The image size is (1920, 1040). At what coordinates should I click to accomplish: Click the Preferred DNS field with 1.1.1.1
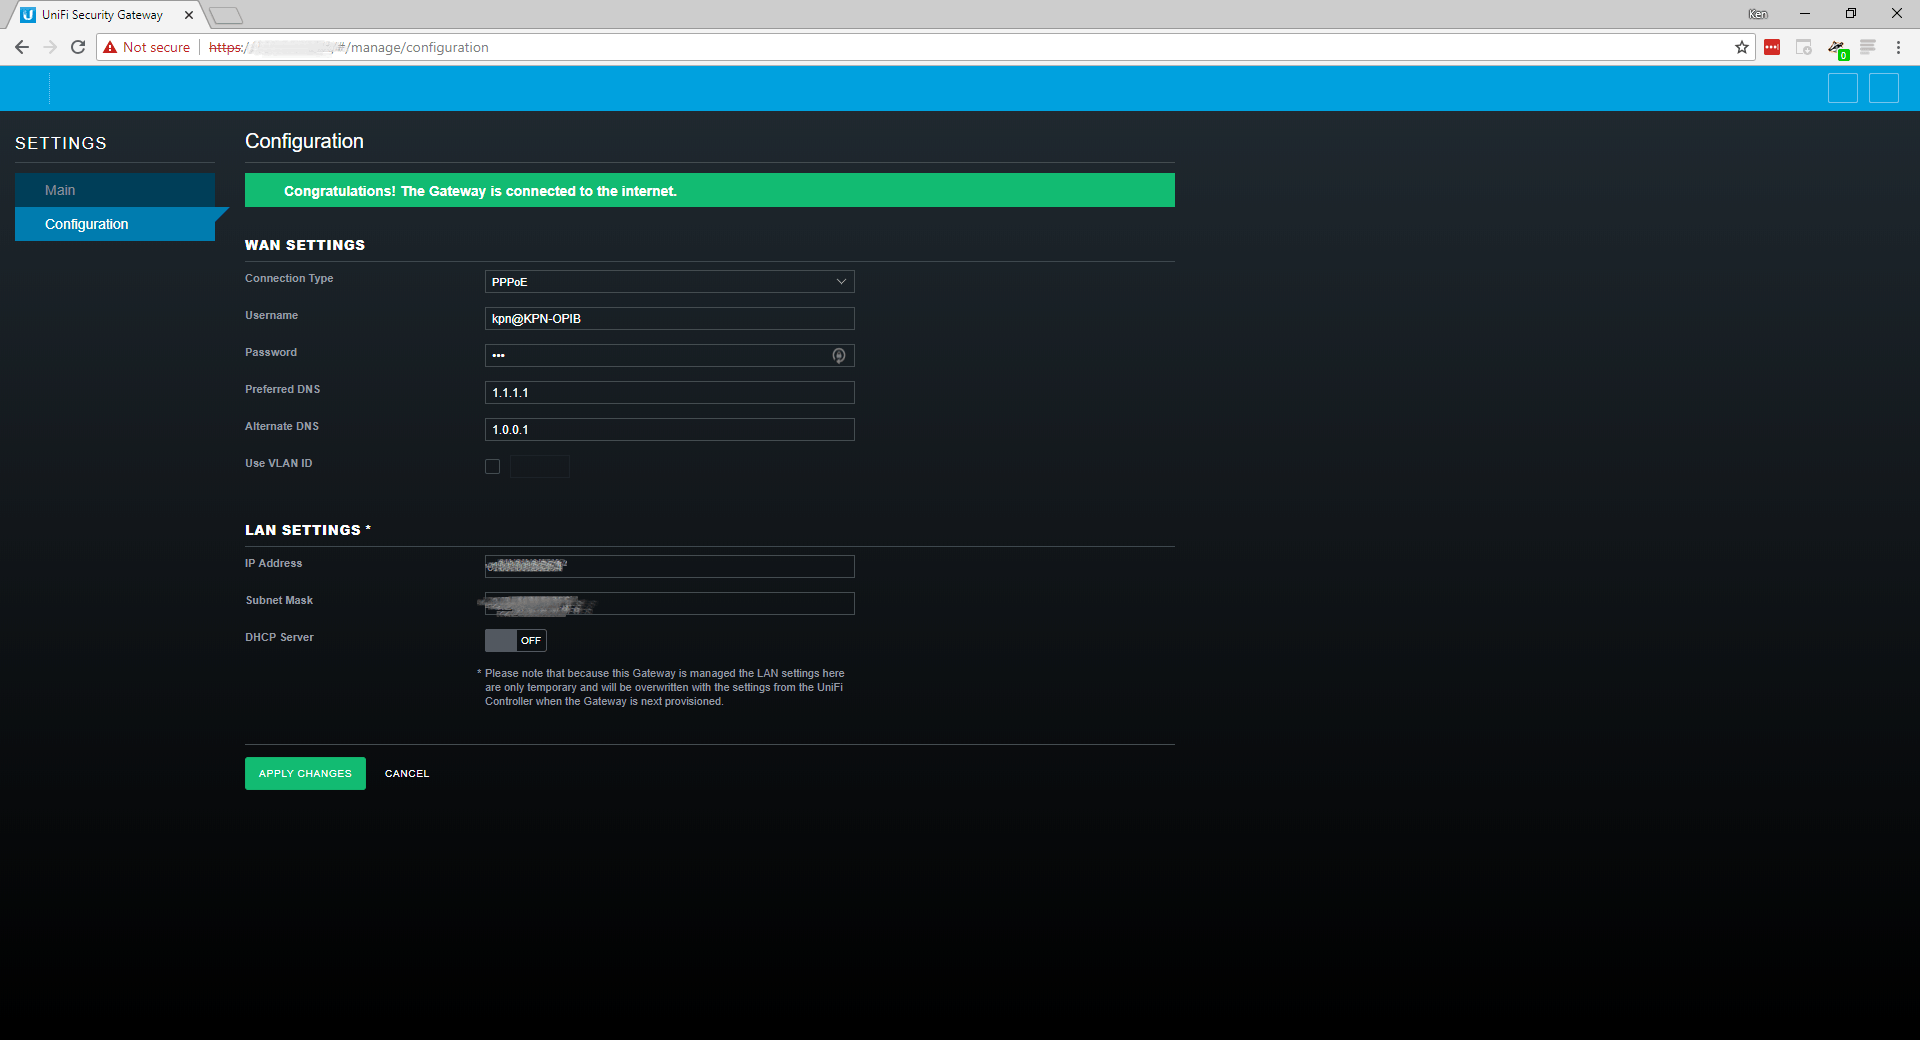pos(670,393)
